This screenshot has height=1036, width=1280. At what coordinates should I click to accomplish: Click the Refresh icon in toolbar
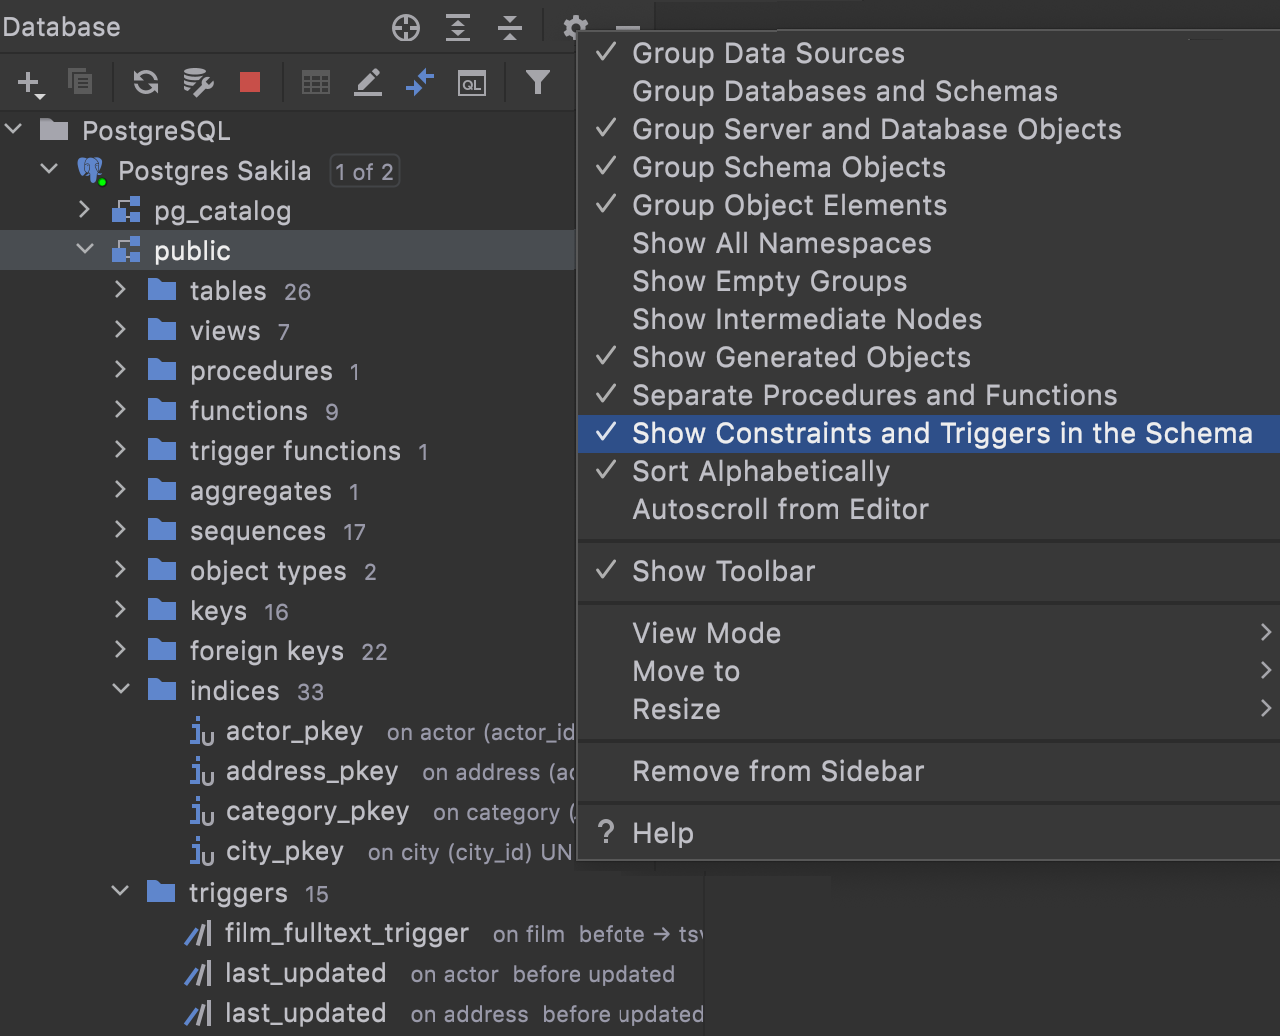[146, 82]
